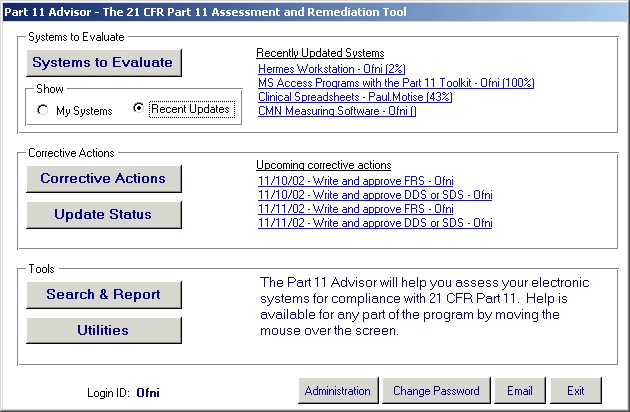The image size is (630, 412).
Task: Exit the Part 11 Advisor application
Action: coord(576,390)
